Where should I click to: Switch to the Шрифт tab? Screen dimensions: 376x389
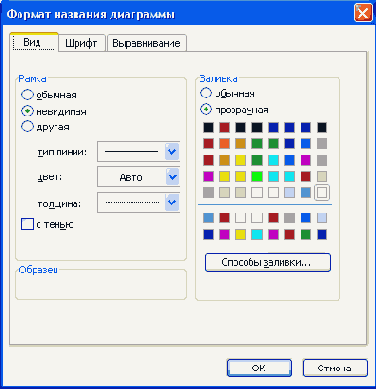82,43
